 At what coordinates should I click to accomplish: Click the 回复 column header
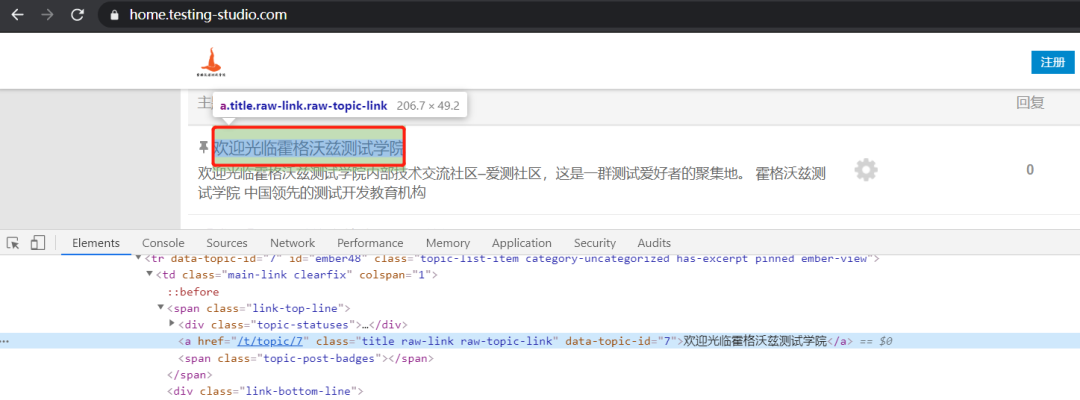(1030, 103)
